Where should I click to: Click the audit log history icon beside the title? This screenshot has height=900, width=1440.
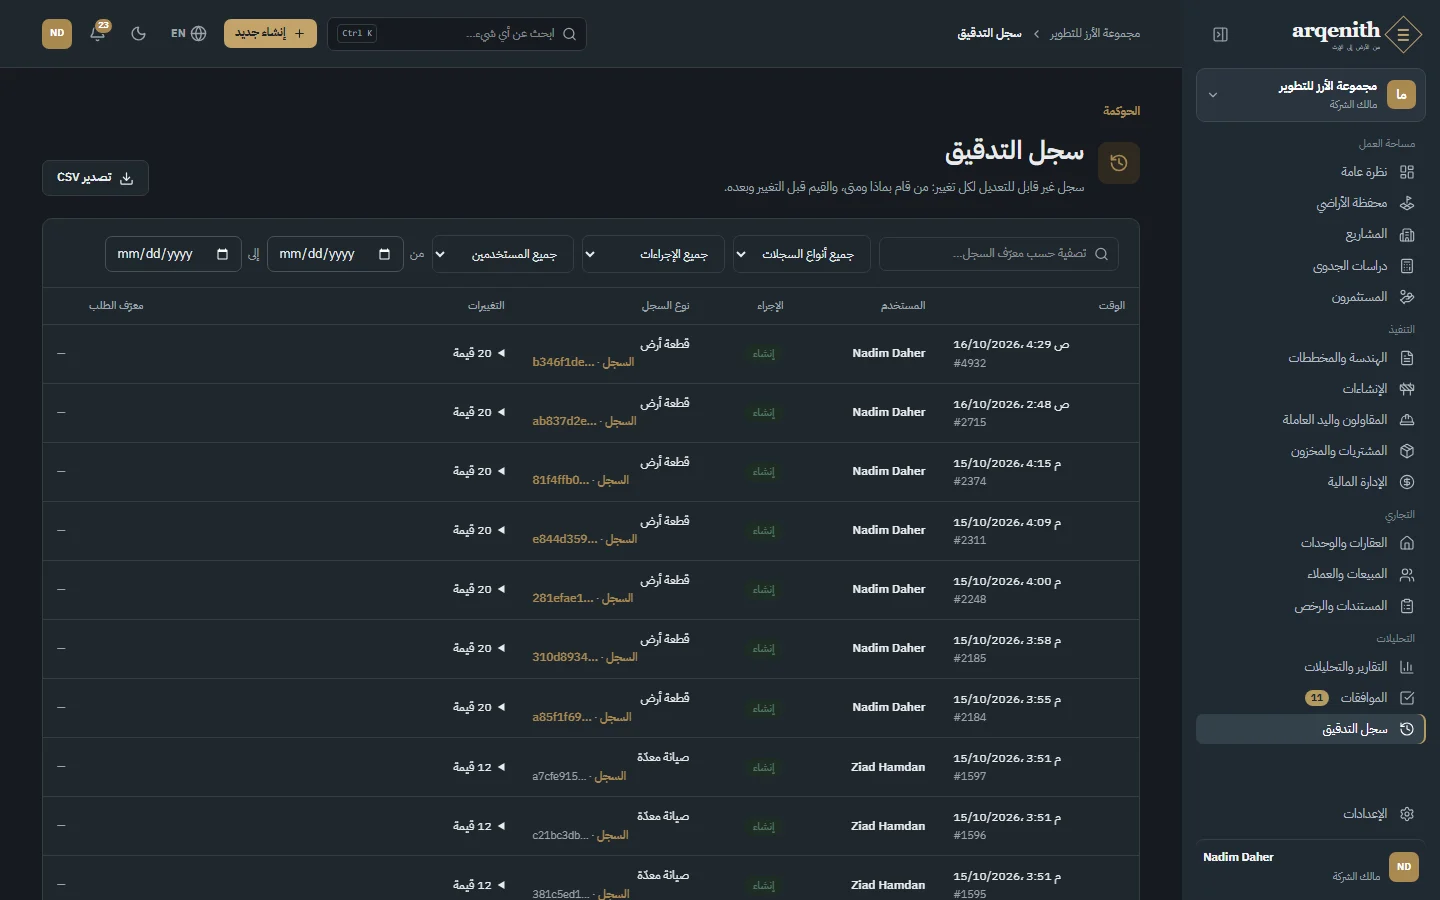pyautogui.click(x=1119, y=163)
